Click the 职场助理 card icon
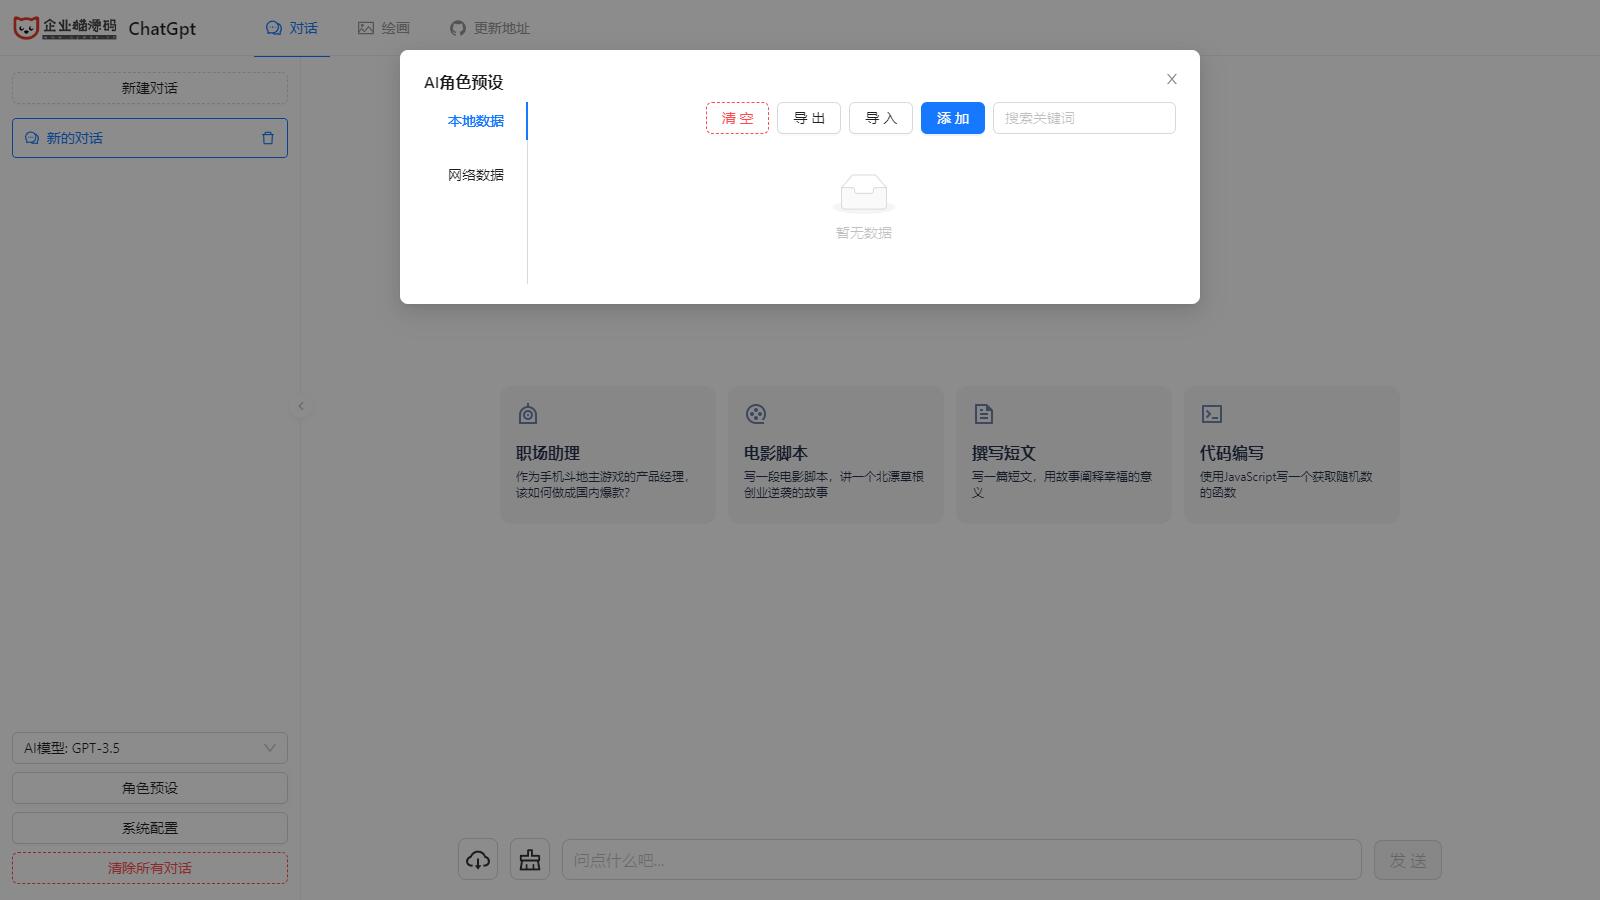 pyautogui.click(x=528, y=414)
